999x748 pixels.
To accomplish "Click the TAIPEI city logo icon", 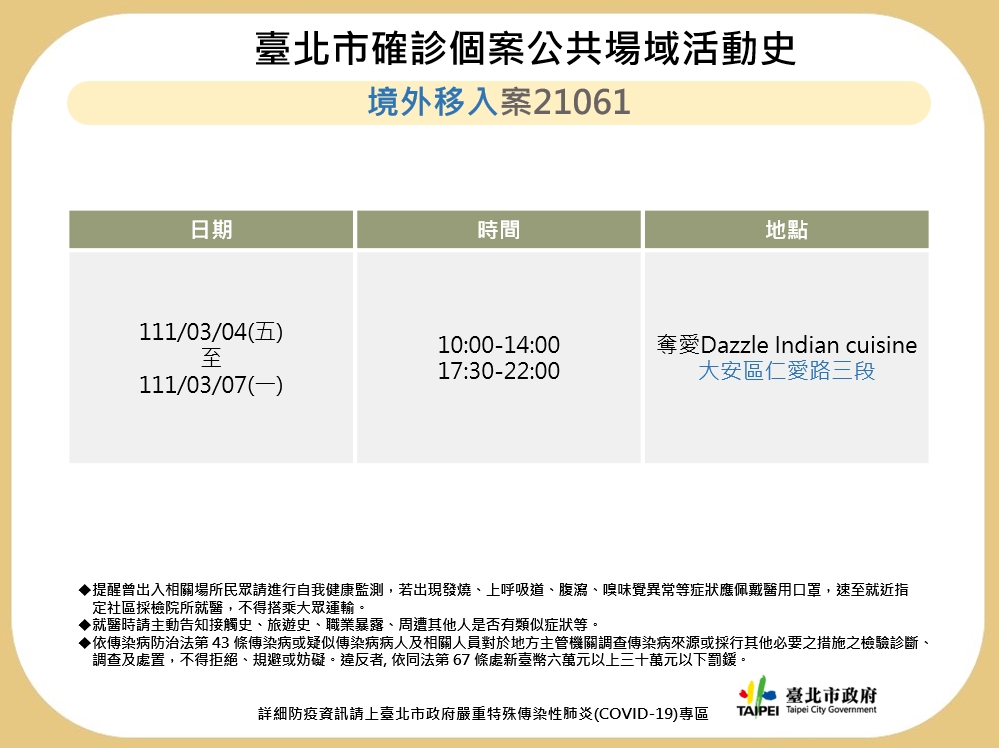I will click(758, 696).
